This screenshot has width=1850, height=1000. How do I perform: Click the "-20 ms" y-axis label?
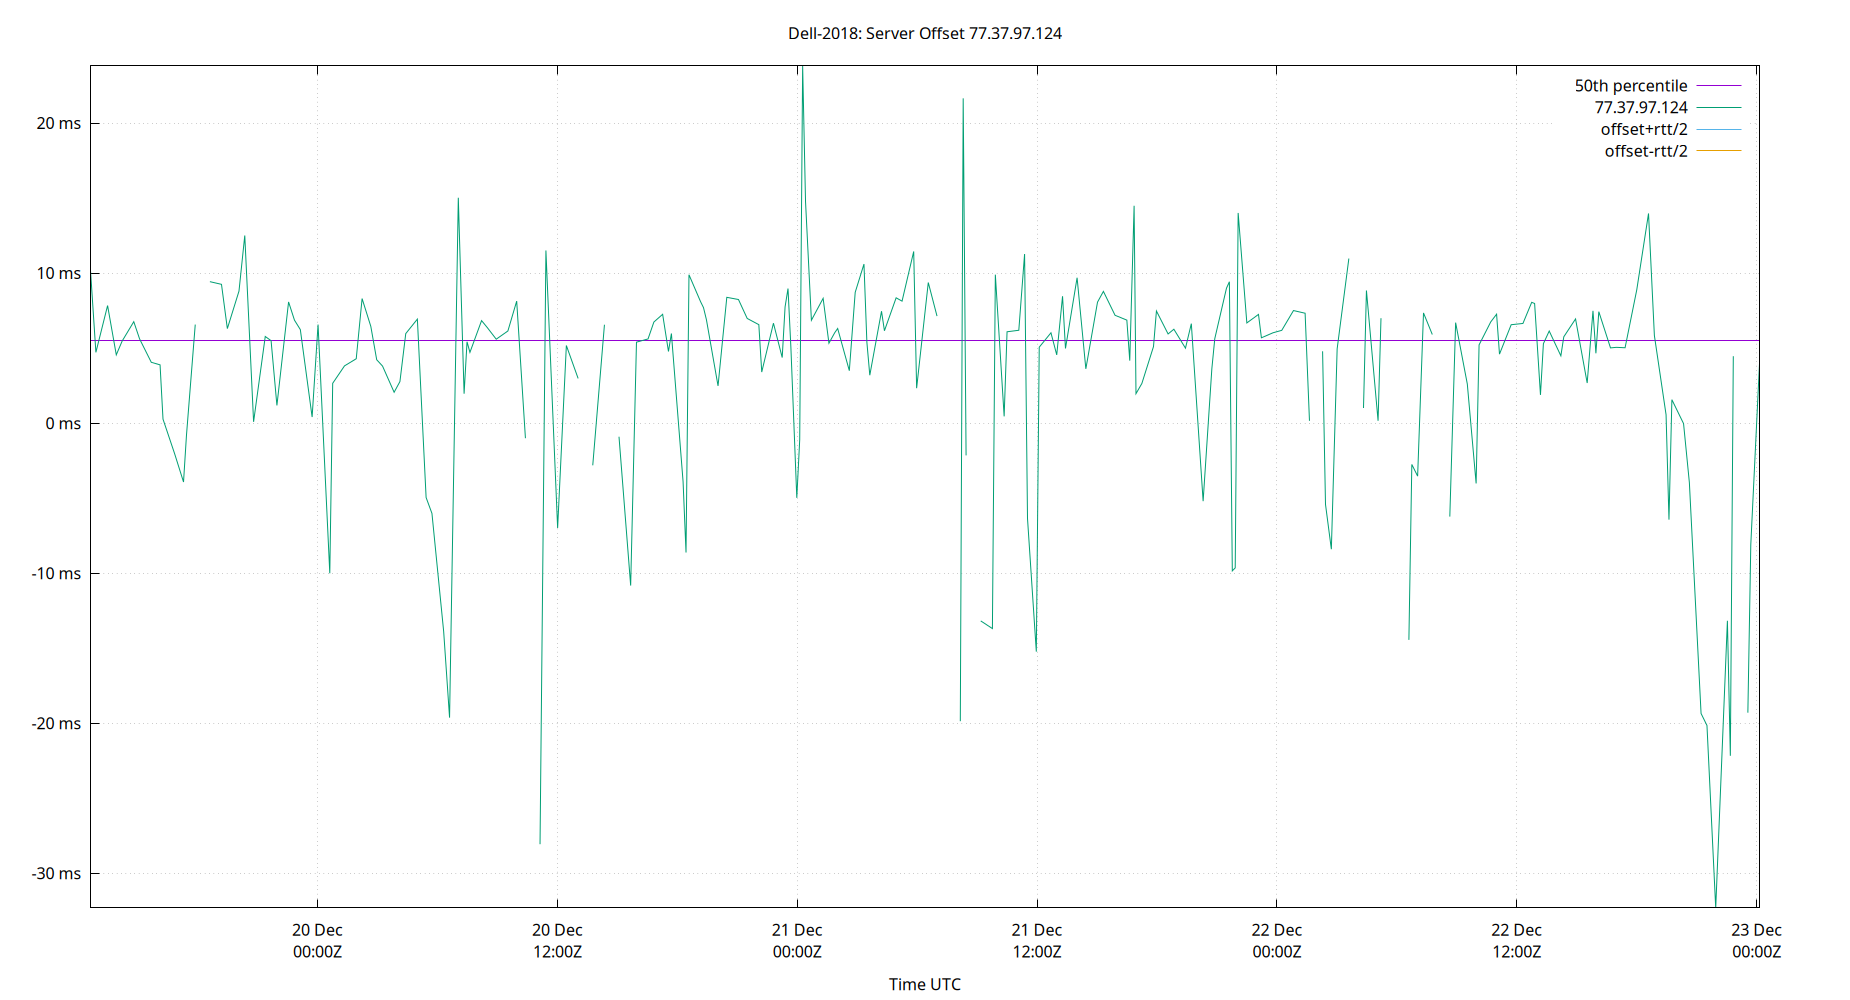point(55,724)
